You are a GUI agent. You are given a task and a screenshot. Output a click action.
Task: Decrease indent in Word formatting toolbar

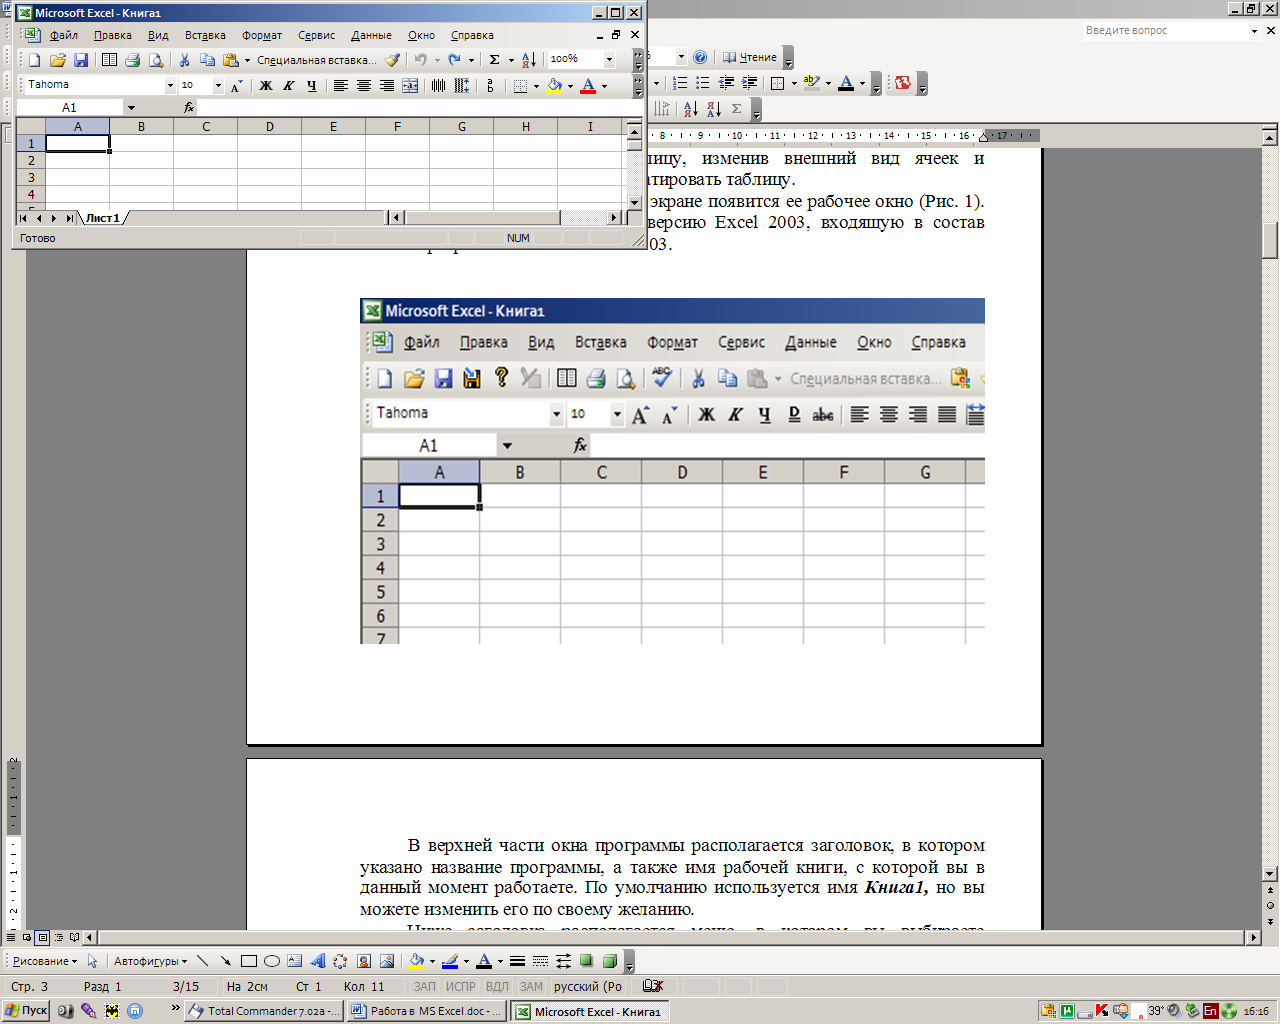click(727, 83)
